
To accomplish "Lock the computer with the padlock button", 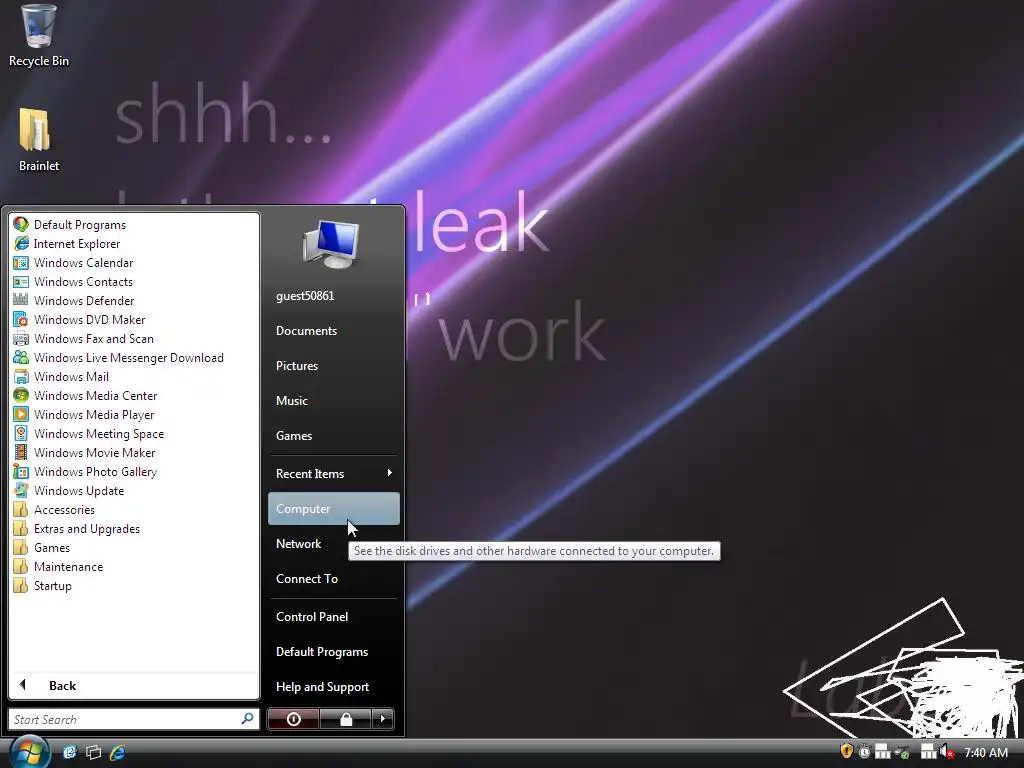I will [346, 719].
